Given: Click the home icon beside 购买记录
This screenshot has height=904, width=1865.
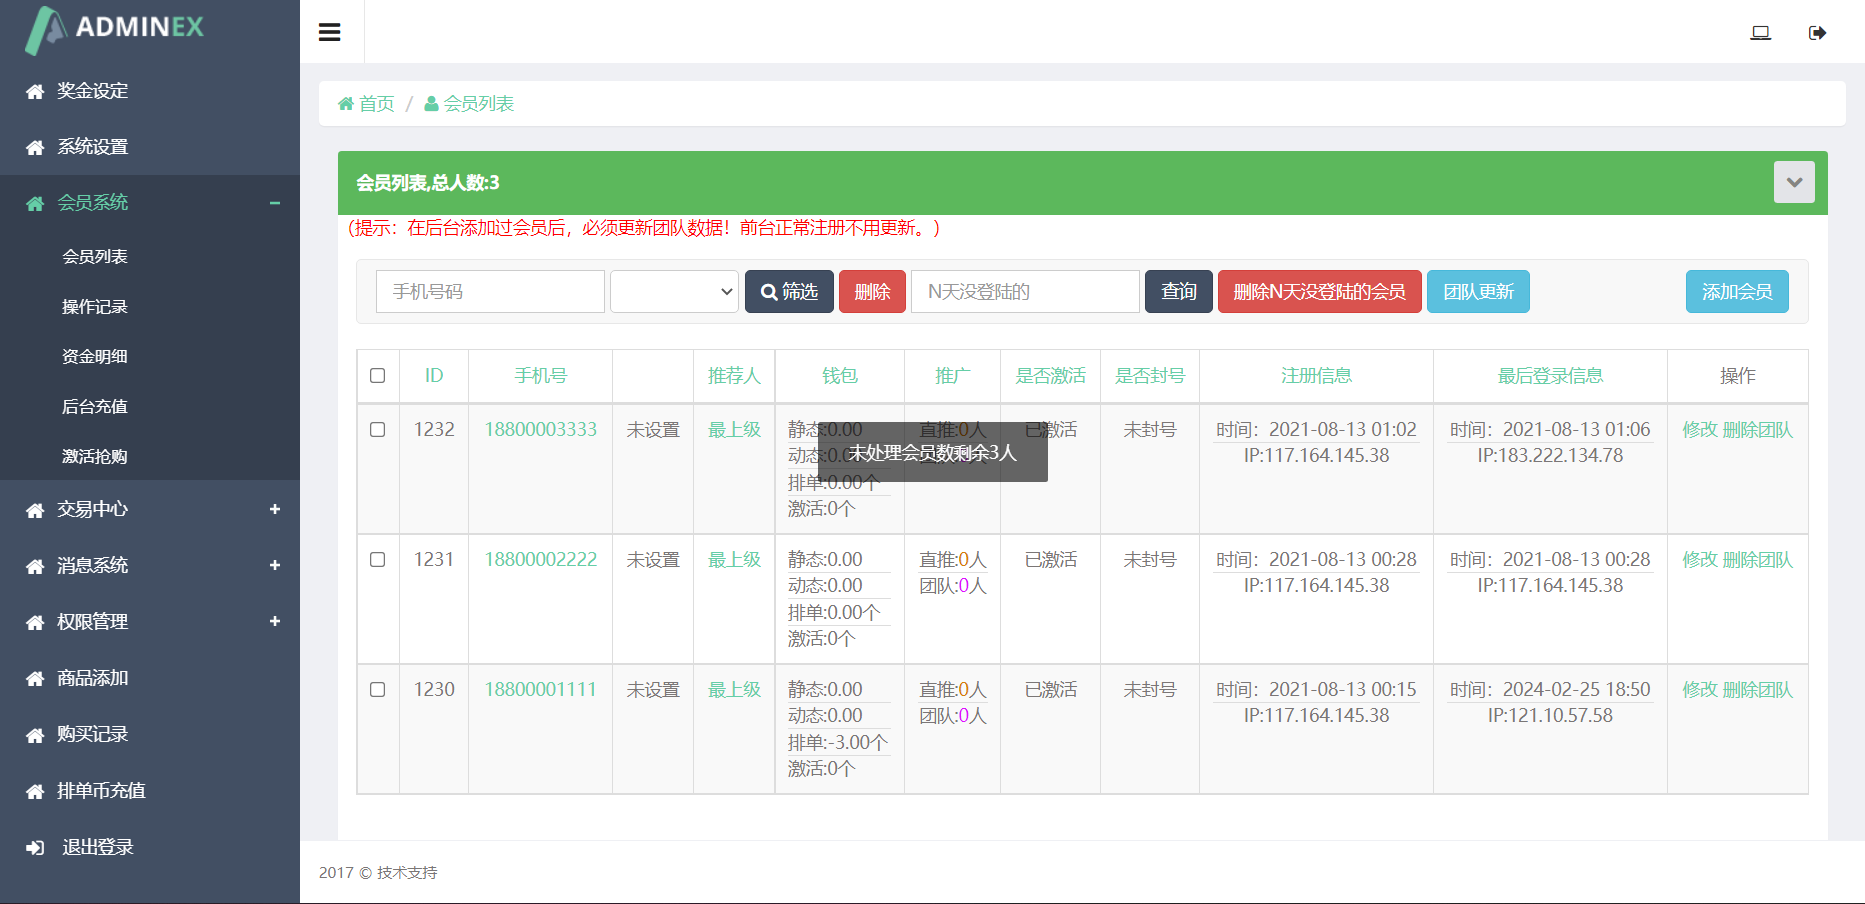Looking at the screenshot, I should [35, 736].
